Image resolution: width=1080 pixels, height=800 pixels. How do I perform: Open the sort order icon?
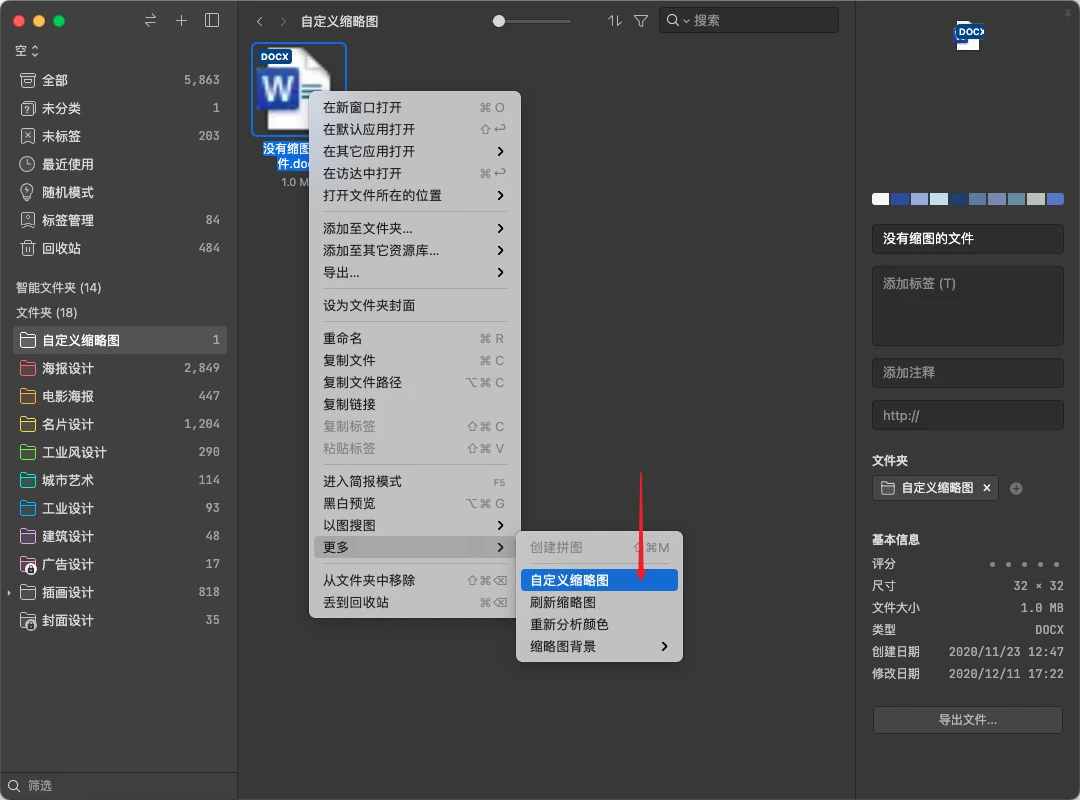point(615,20)
